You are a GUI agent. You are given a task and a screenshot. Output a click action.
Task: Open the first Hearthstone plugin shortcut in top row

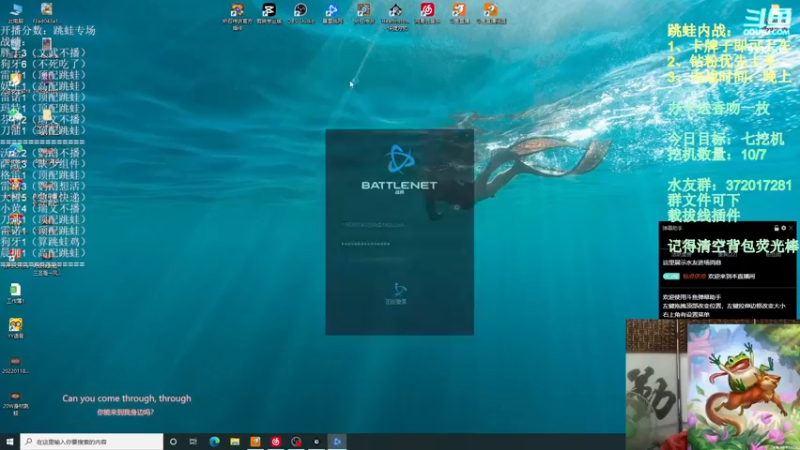tap(237, 15)
